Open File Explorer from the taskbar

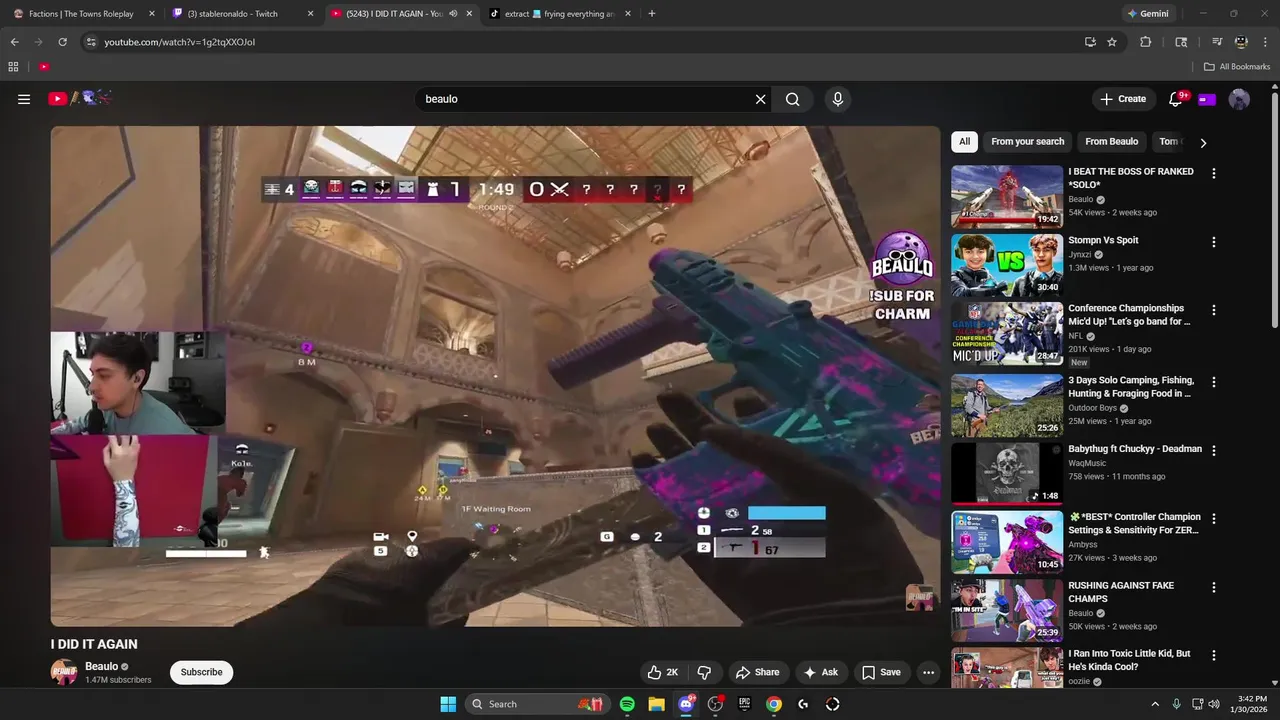(656, 704)
